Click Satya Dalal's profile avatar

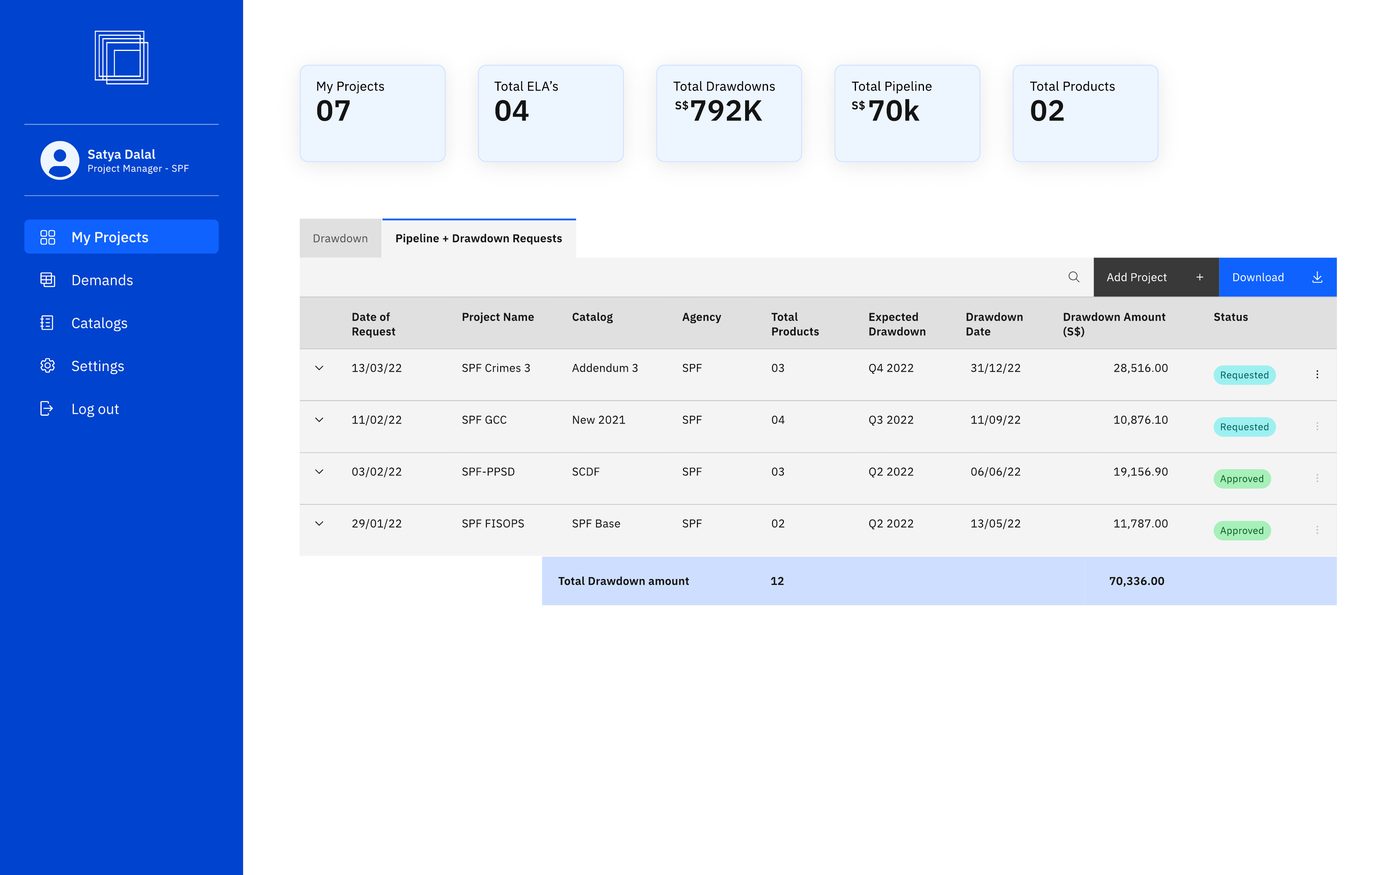[x=60, y=160]
